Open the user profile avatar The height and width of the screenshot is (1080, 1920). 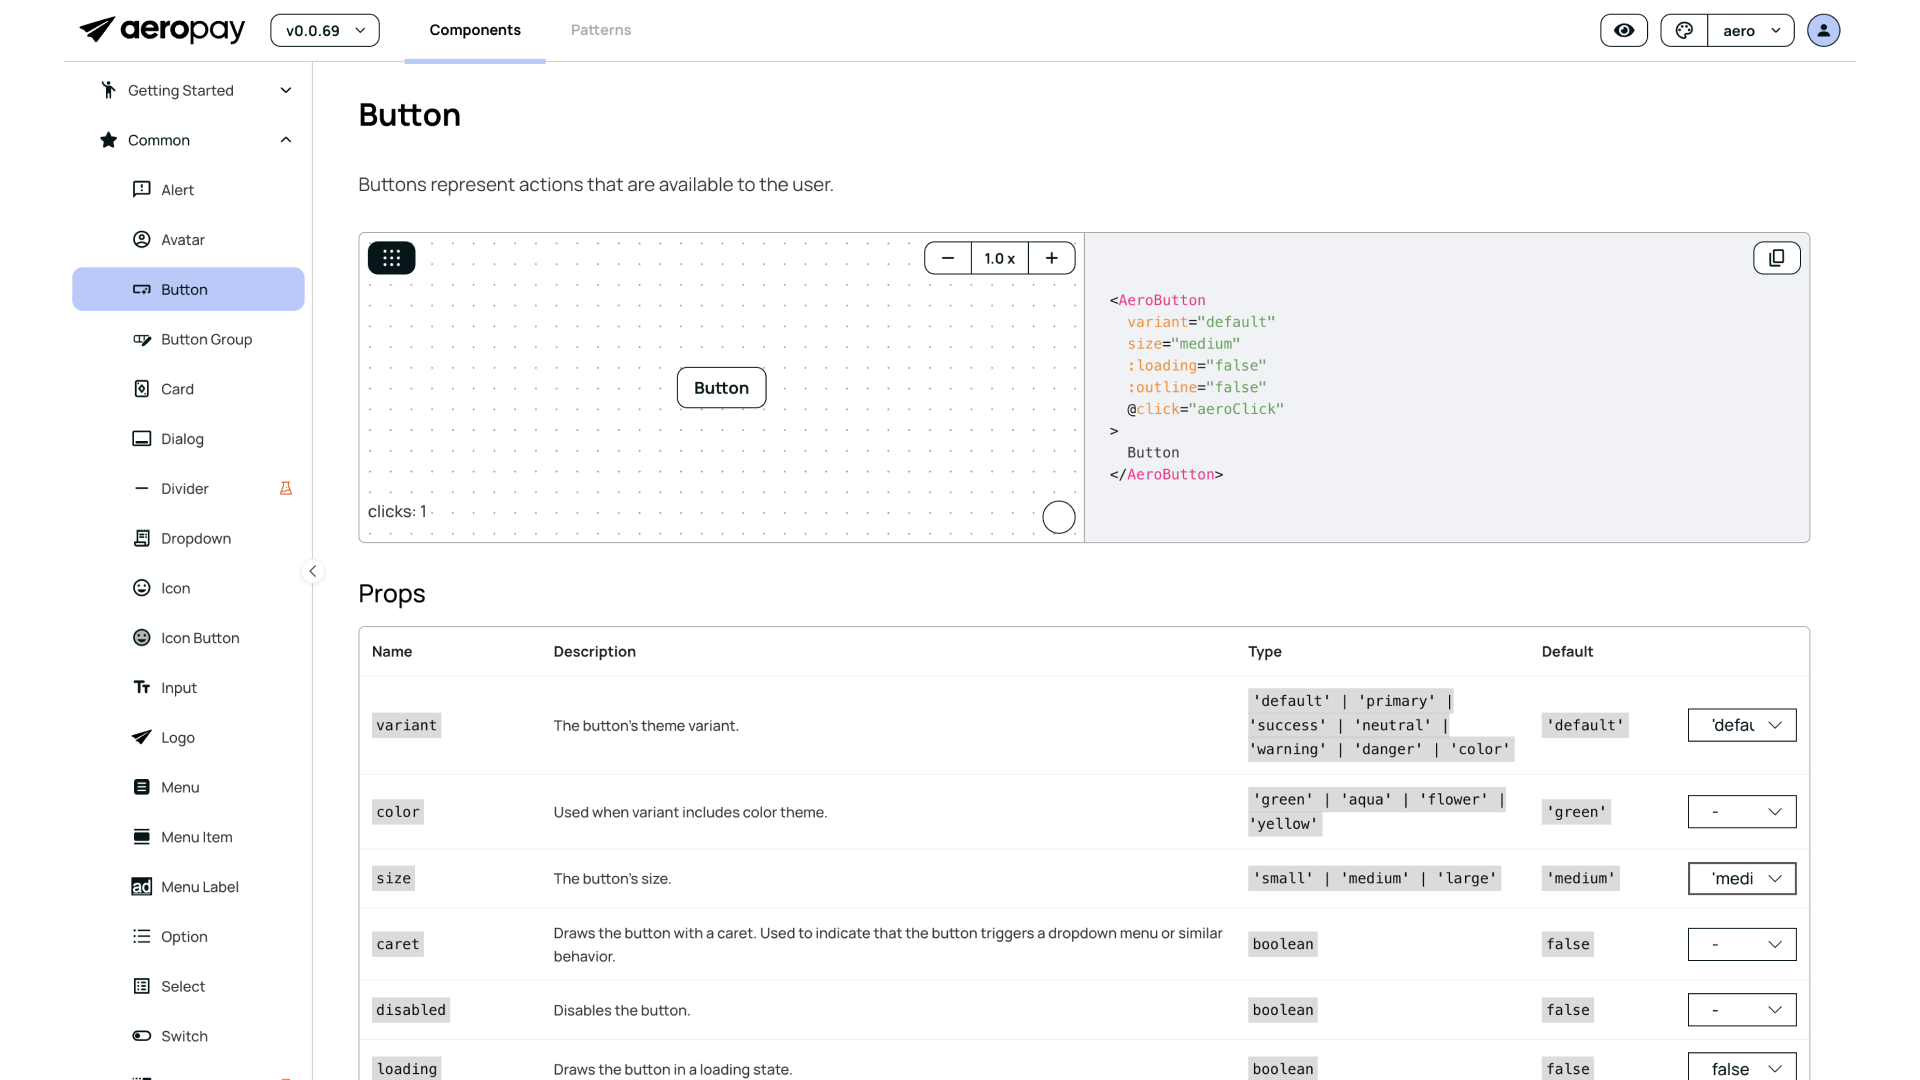(1823, 30)
